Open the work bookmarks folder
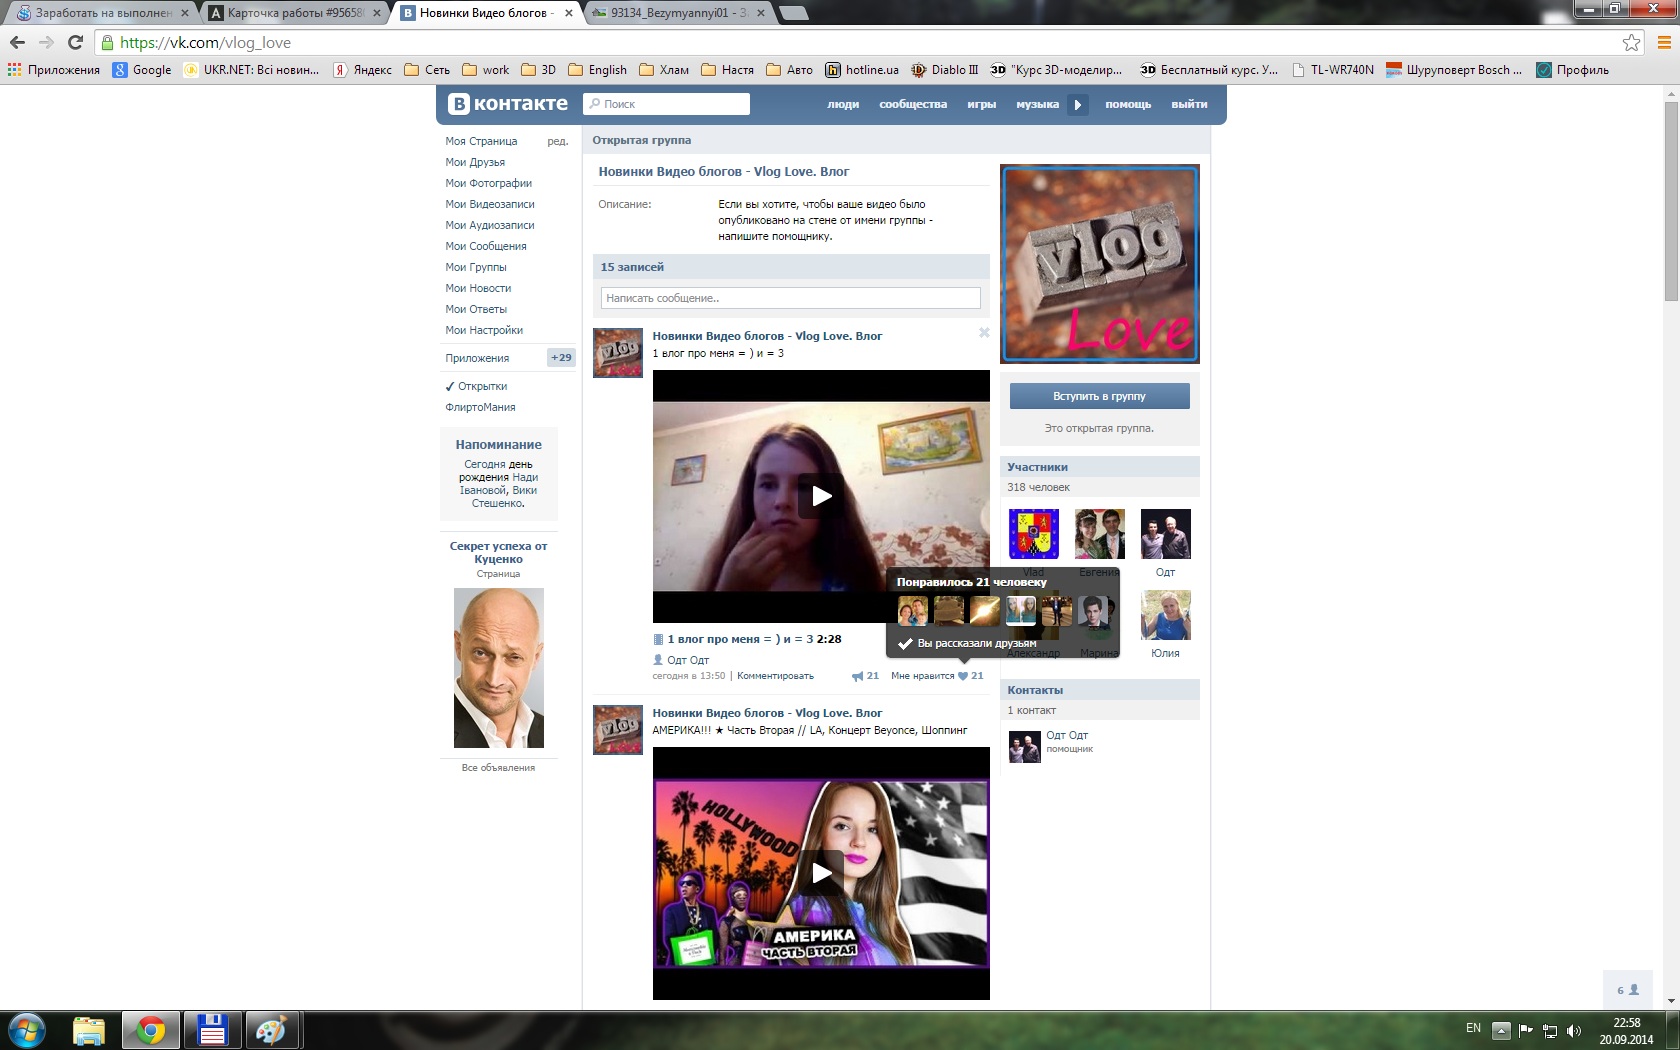The width and height of the screenshot is (1680, 1050). tap(485, 70)
